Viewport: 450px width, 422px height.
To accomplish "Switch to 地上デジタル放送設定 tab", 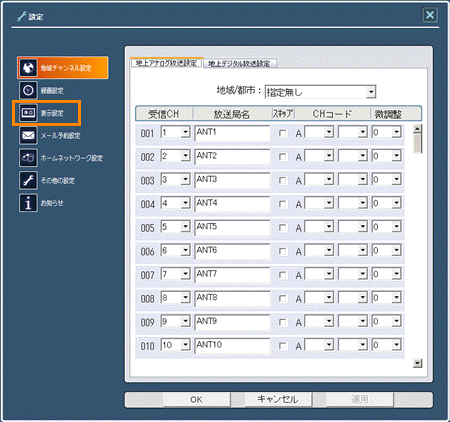I will (x=239, y=63).
